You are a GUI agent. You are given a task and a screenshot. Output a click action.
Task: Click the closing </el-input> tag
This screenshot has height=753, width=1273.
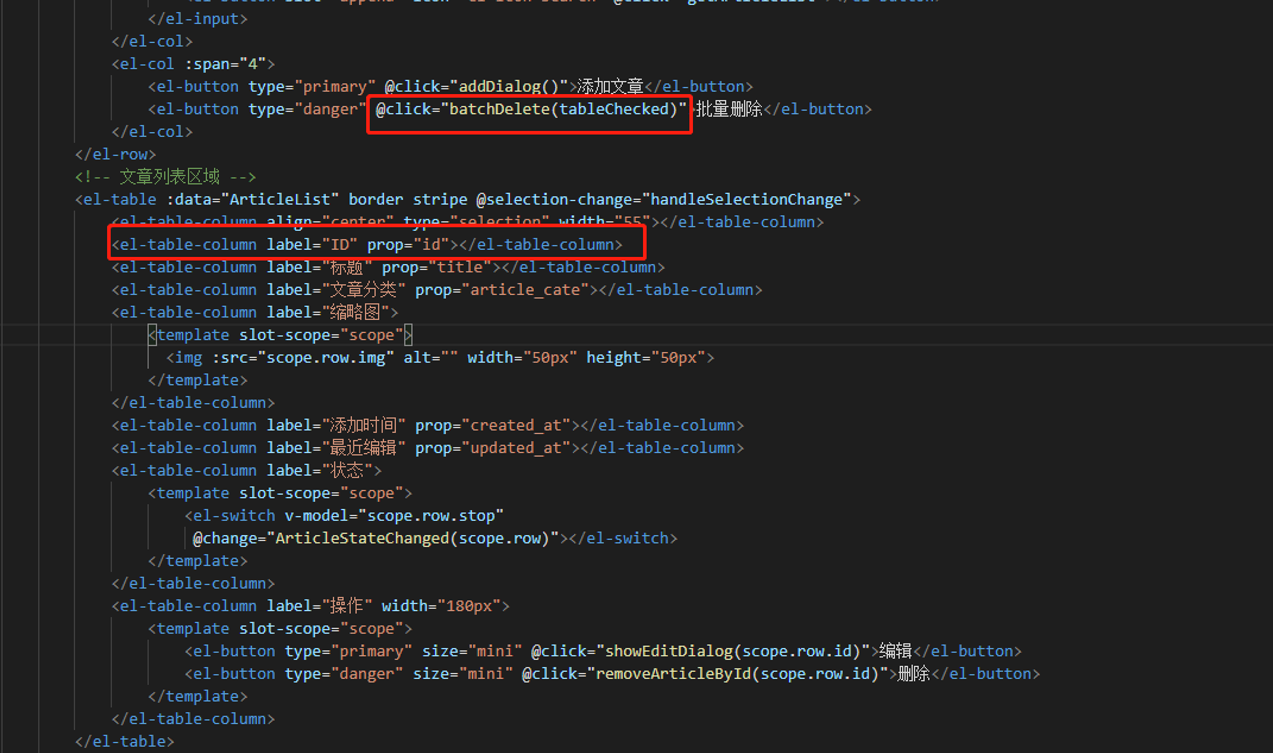click(198, 18)
